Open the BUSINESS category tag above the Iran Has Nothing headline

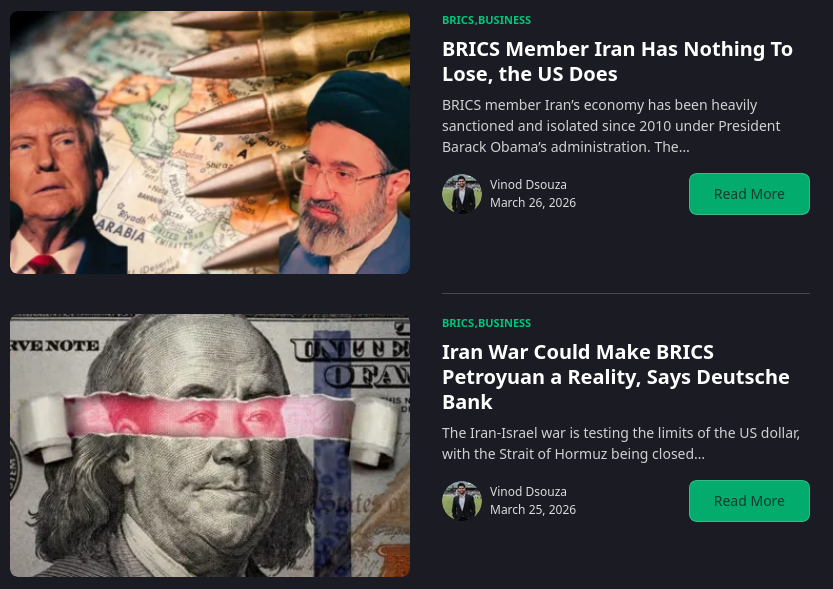(504, 20)
